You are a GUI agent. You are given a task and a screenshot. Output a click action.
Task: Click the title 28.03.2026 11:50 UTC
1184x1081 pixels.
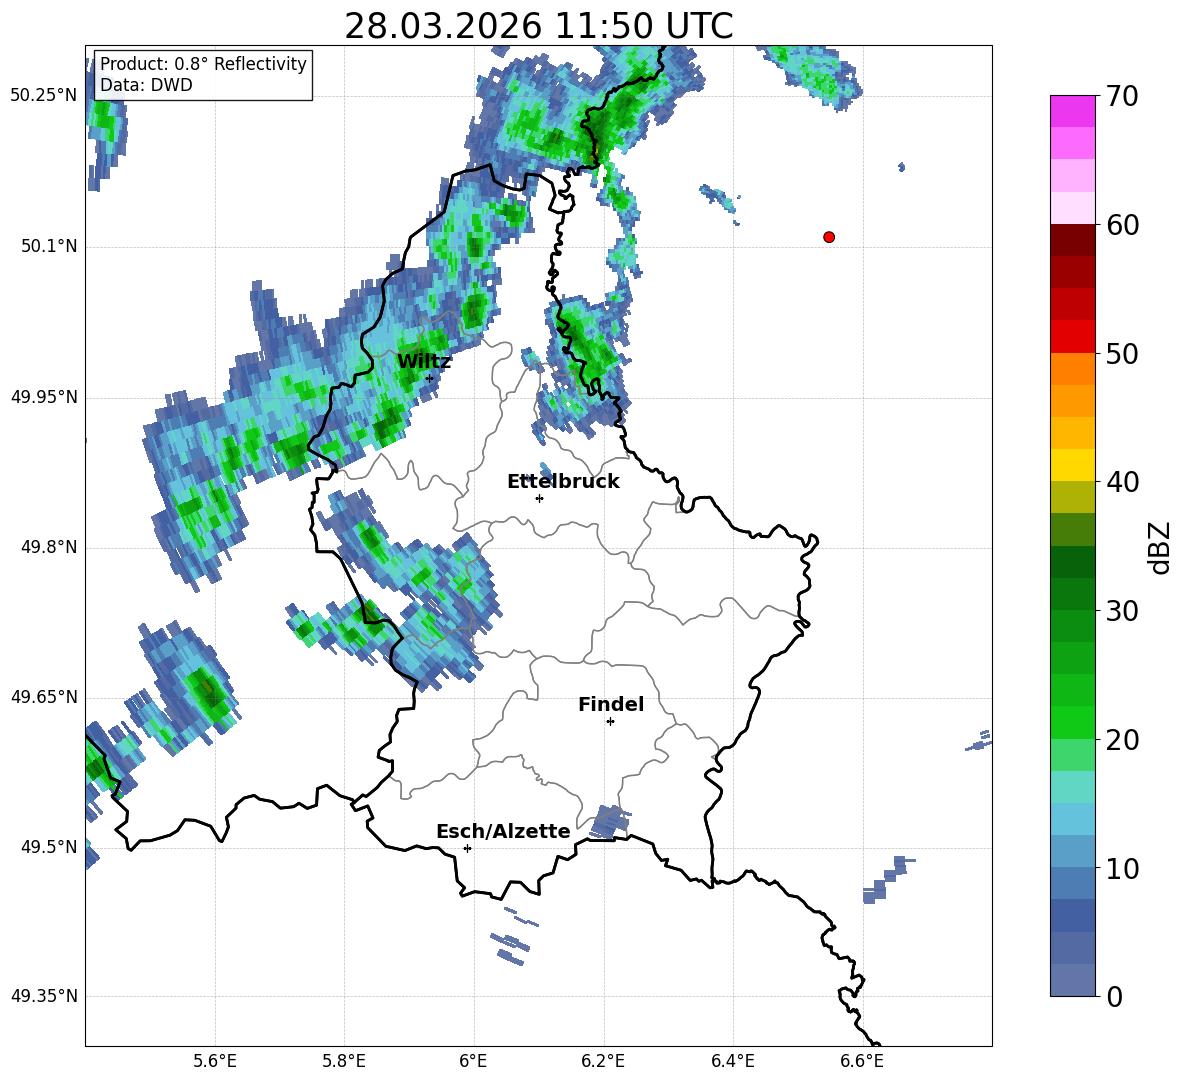point(538,27)
